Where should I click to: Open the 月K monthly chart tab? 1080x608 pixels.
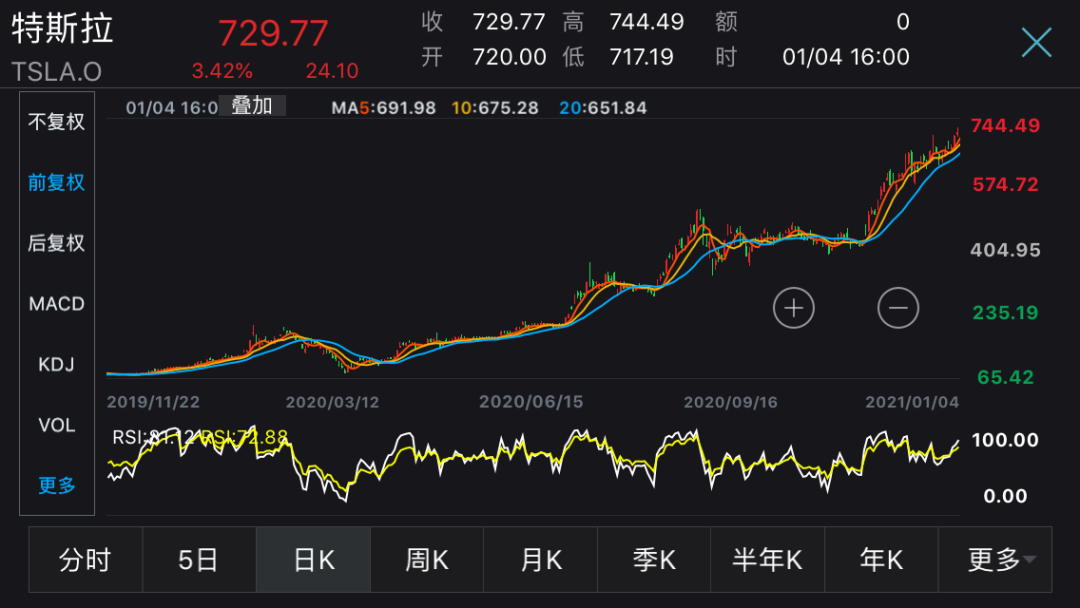tap(541, 560)
